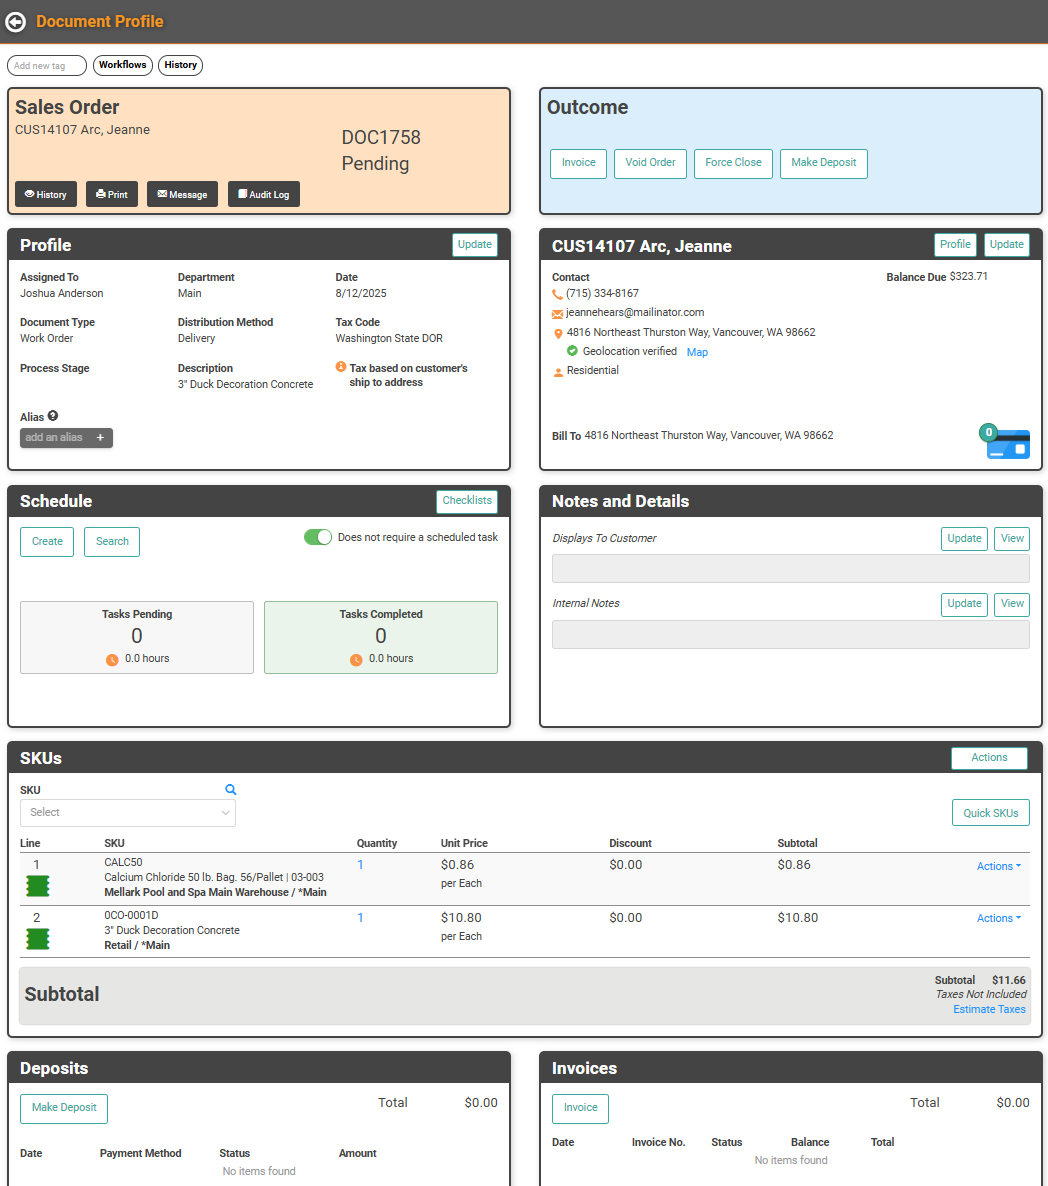
Task: Expand Actions dropdown for CALC50 line
Action: (998, 866)
